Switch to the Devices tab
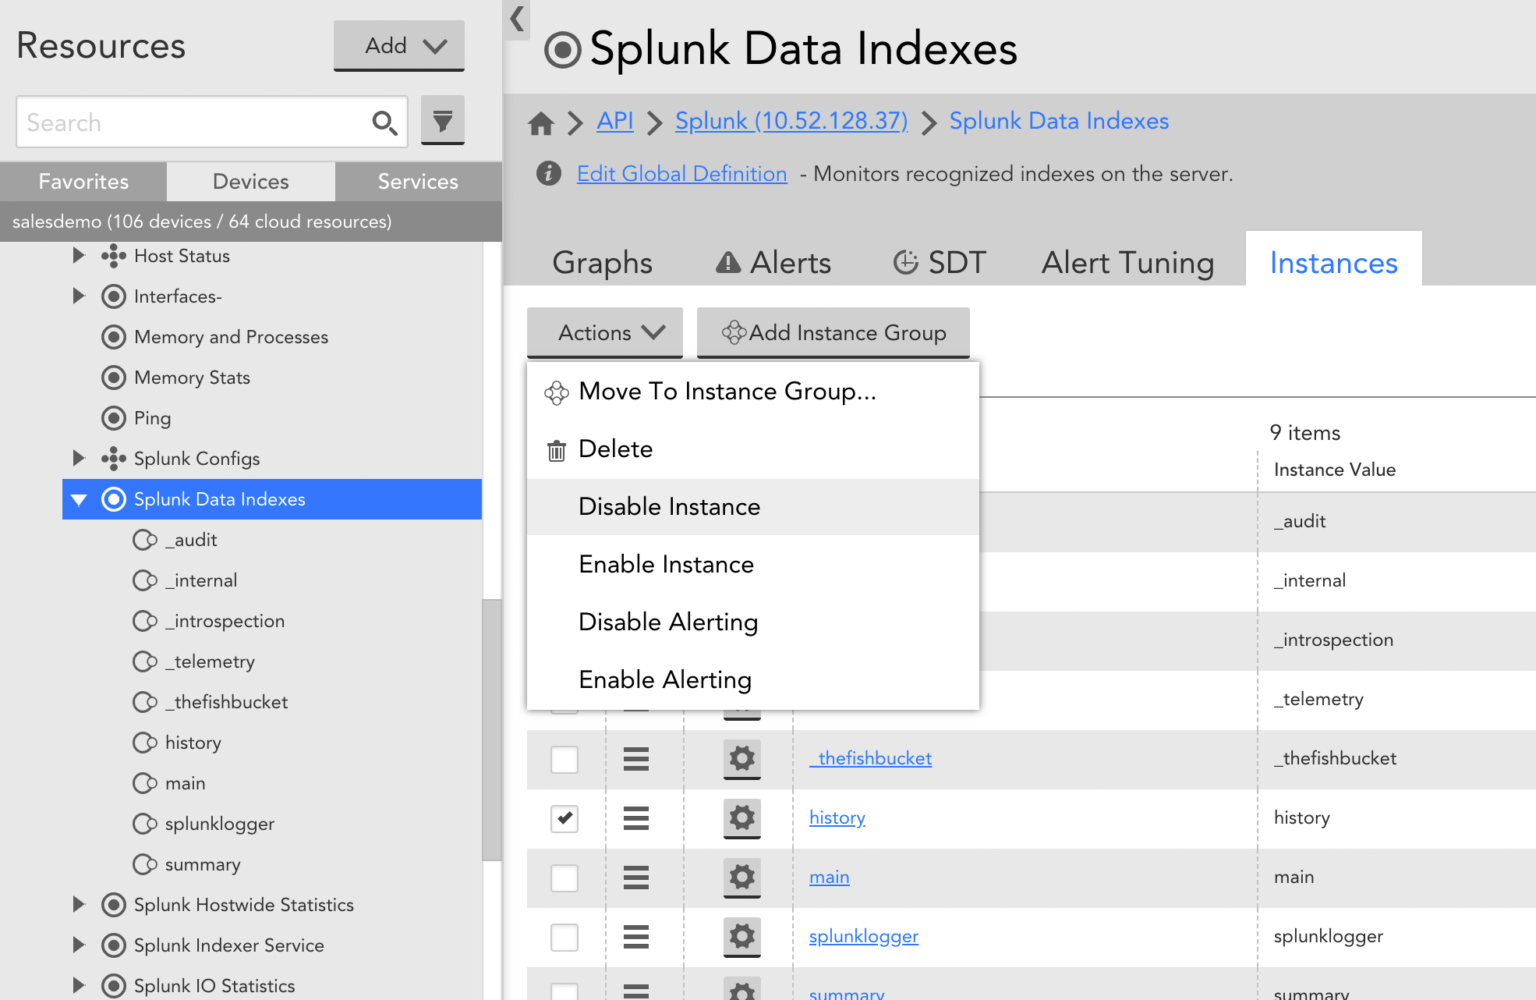The height and width of the screenshot is (1000, 1536). [250, 181]
